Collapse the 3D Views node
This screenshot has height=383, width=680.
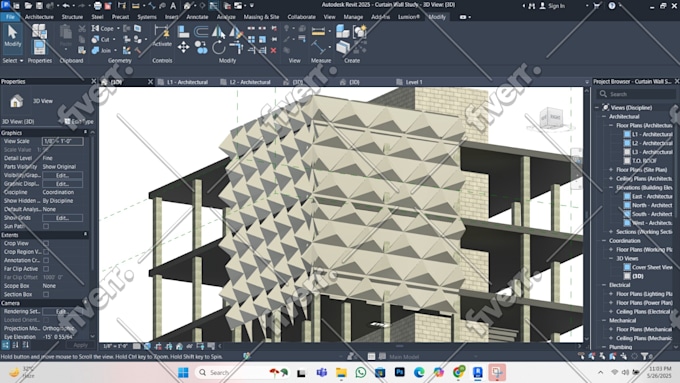pyautogui.click(x=611, y=258)
